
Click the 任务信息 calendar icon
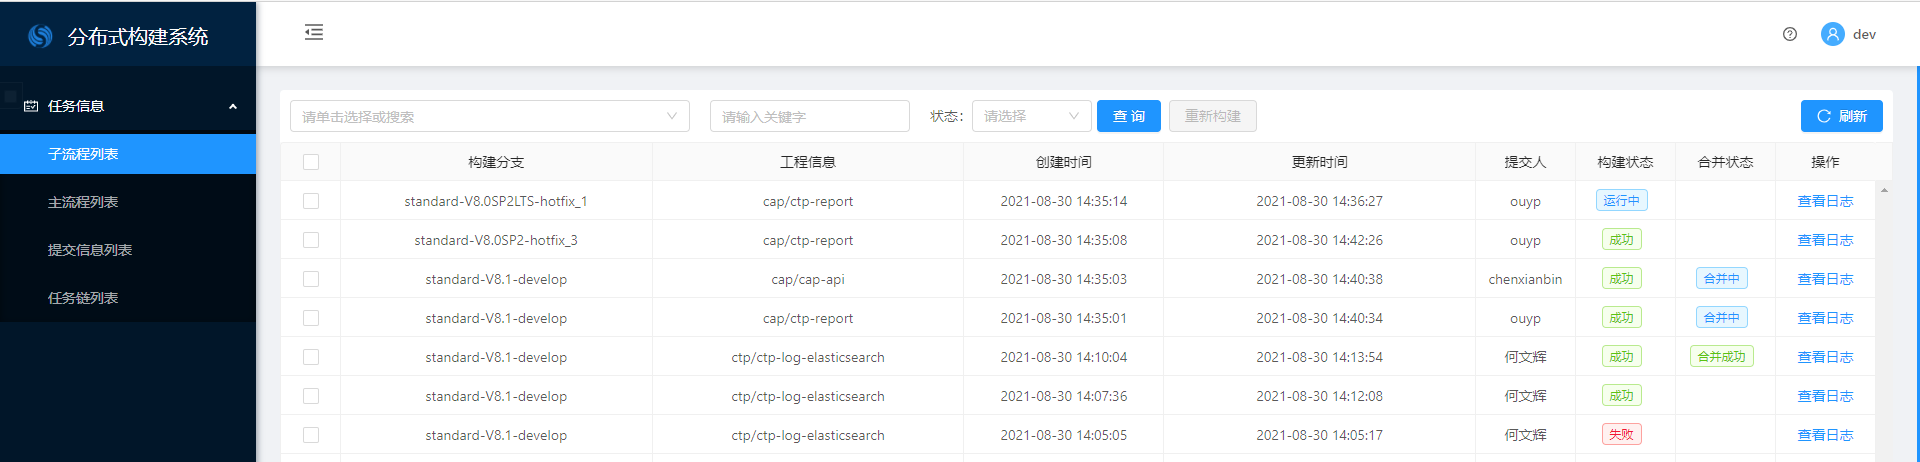click(x=31, y=106)
